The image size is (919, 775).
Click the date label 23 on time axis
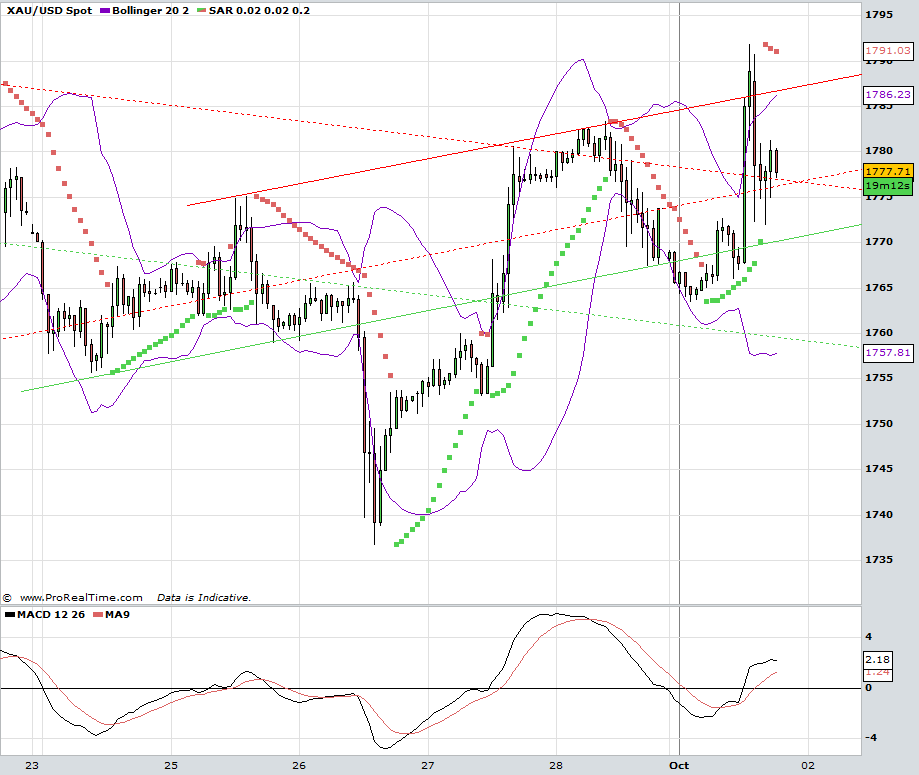point(32,766)
